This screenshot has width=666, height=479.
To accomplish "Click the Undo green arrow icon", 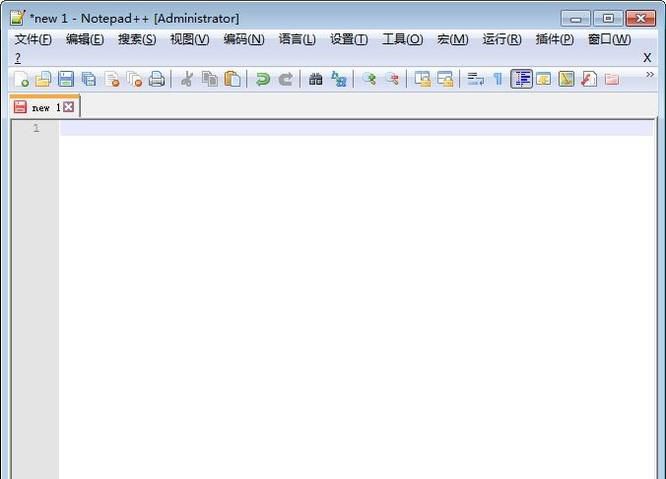I will 262,79.
